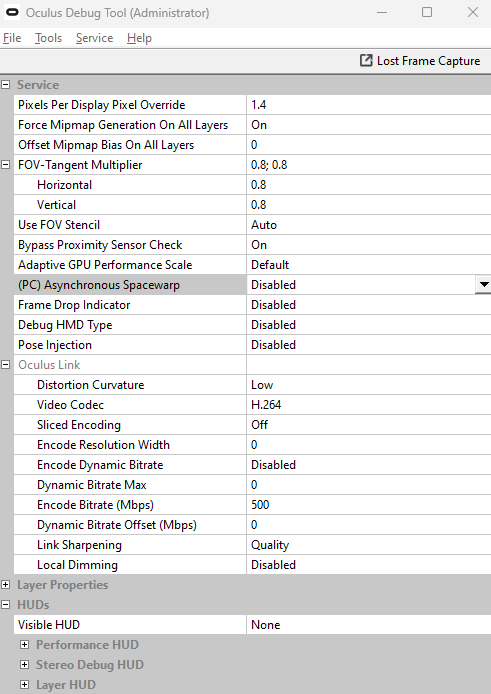Collapse the HUDs section
Image resolution: width=491 pixels, height=694 pixels.
[x=5, y=605]
